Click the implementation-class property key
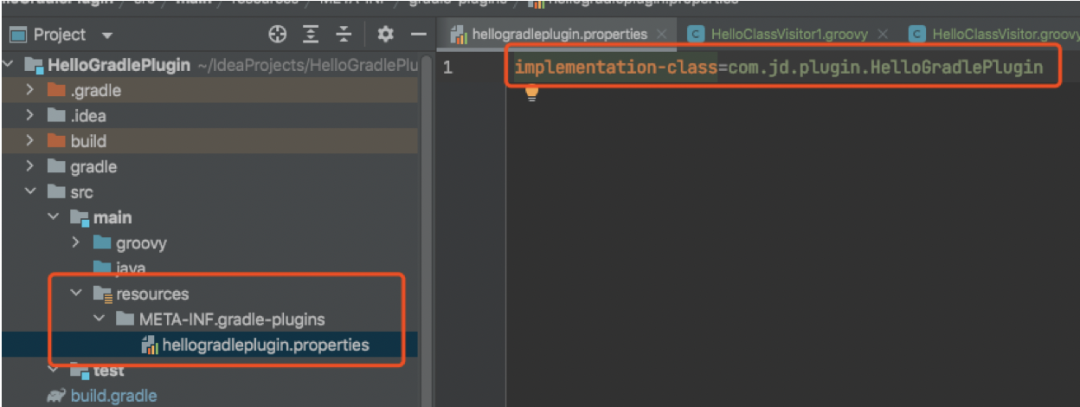The image size is (1080, 407). tap(616, 67)
